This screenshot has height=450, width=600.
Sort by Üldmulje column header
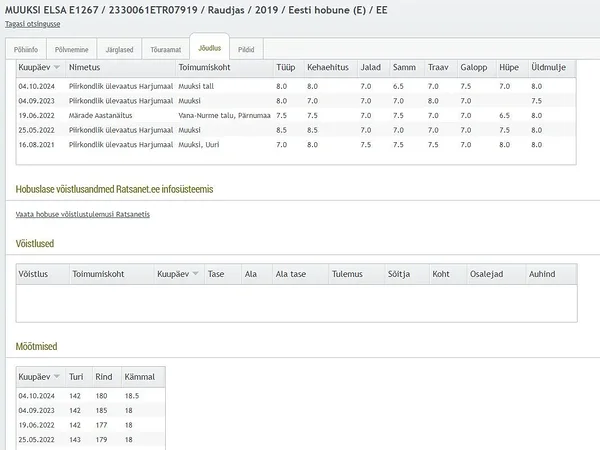click(550, 68)
